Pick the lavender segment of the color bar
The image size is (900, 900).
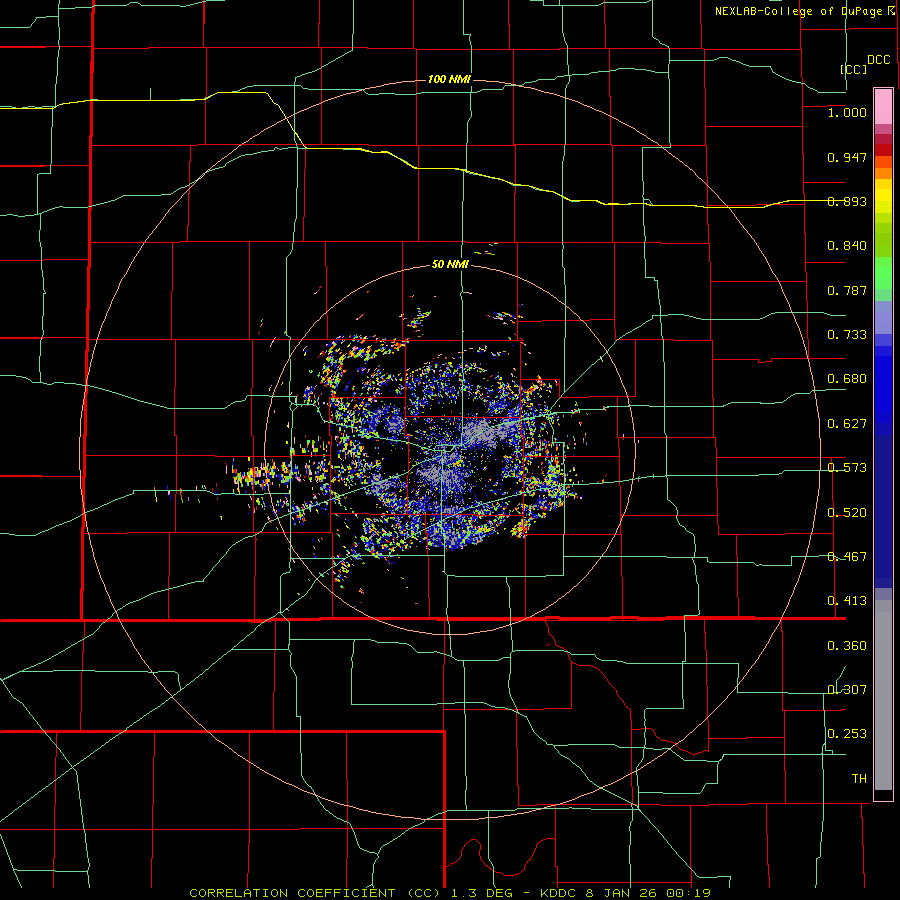point(883,317)
